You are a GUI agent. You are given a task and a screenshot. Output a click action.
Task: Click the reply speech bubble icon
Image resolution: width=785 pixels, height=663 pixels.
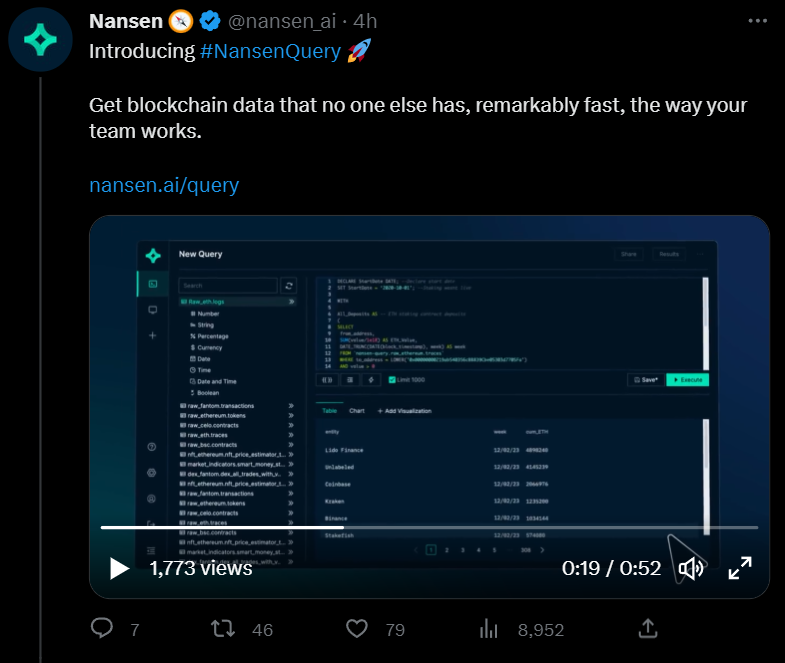click(x=102, y=628)
